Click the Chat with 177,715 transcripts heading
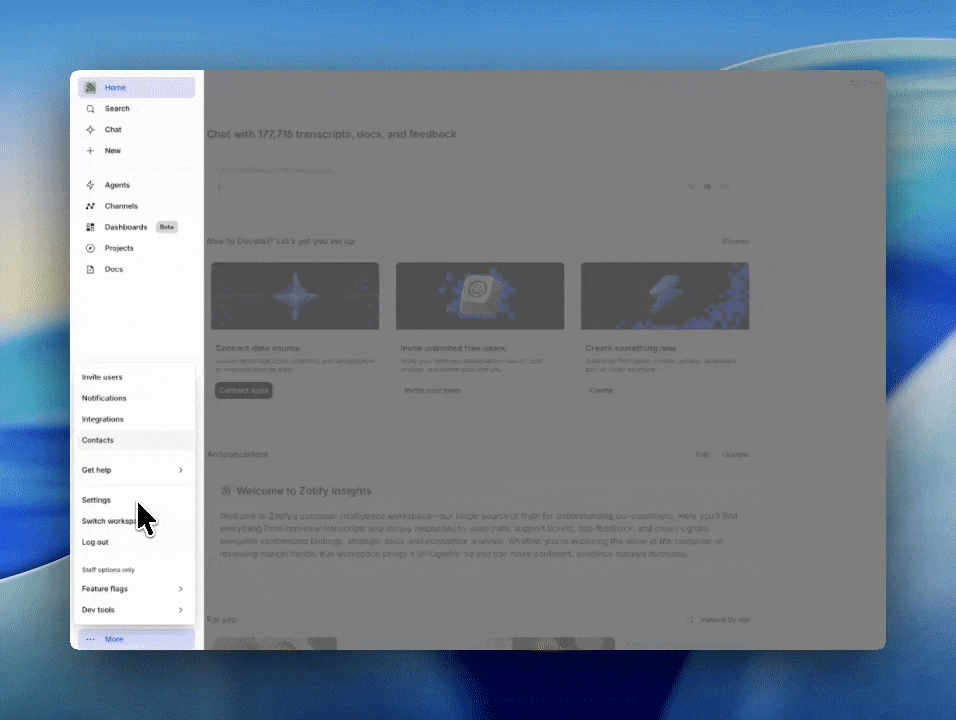956x720 pixels. (x=332, y=134)
